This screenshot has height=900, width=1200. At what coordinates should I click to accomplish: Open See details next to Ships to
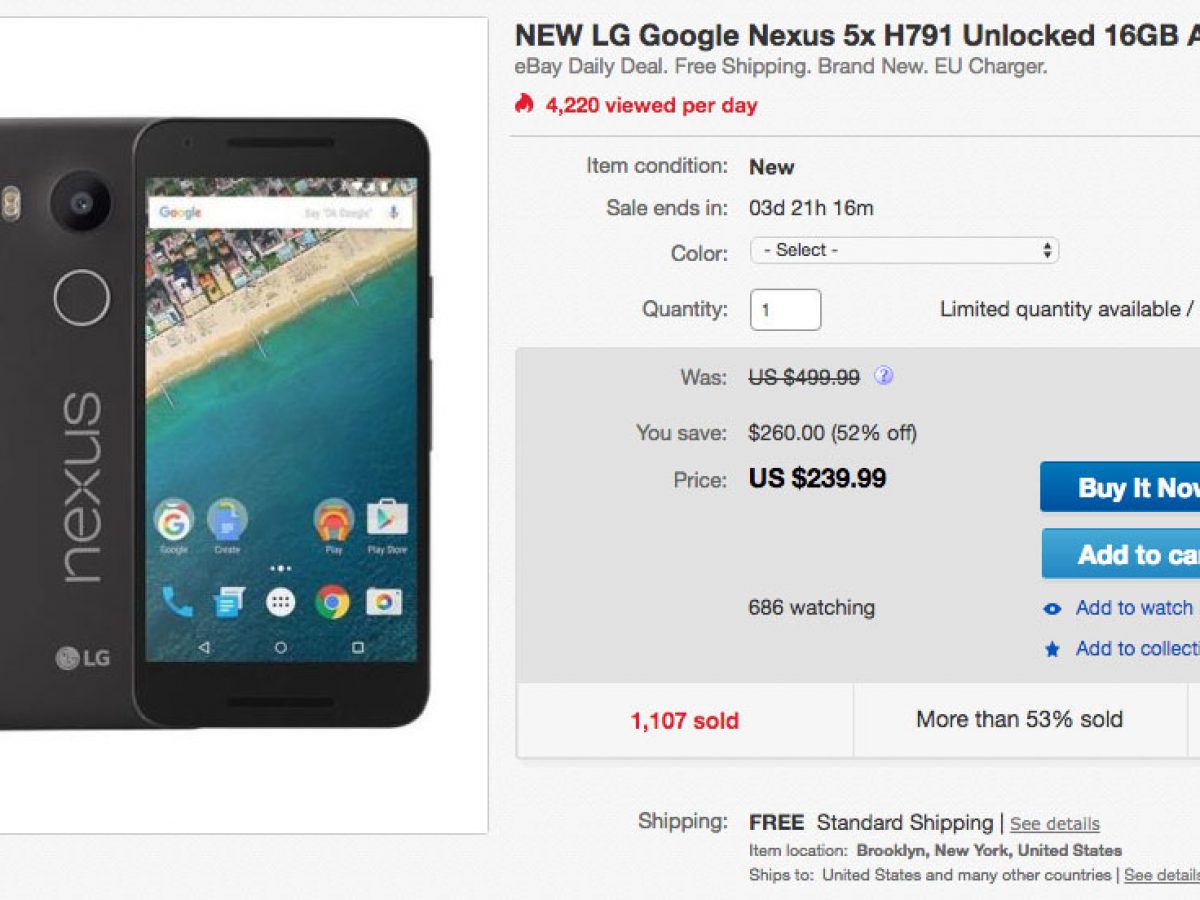click(1161, 875)
